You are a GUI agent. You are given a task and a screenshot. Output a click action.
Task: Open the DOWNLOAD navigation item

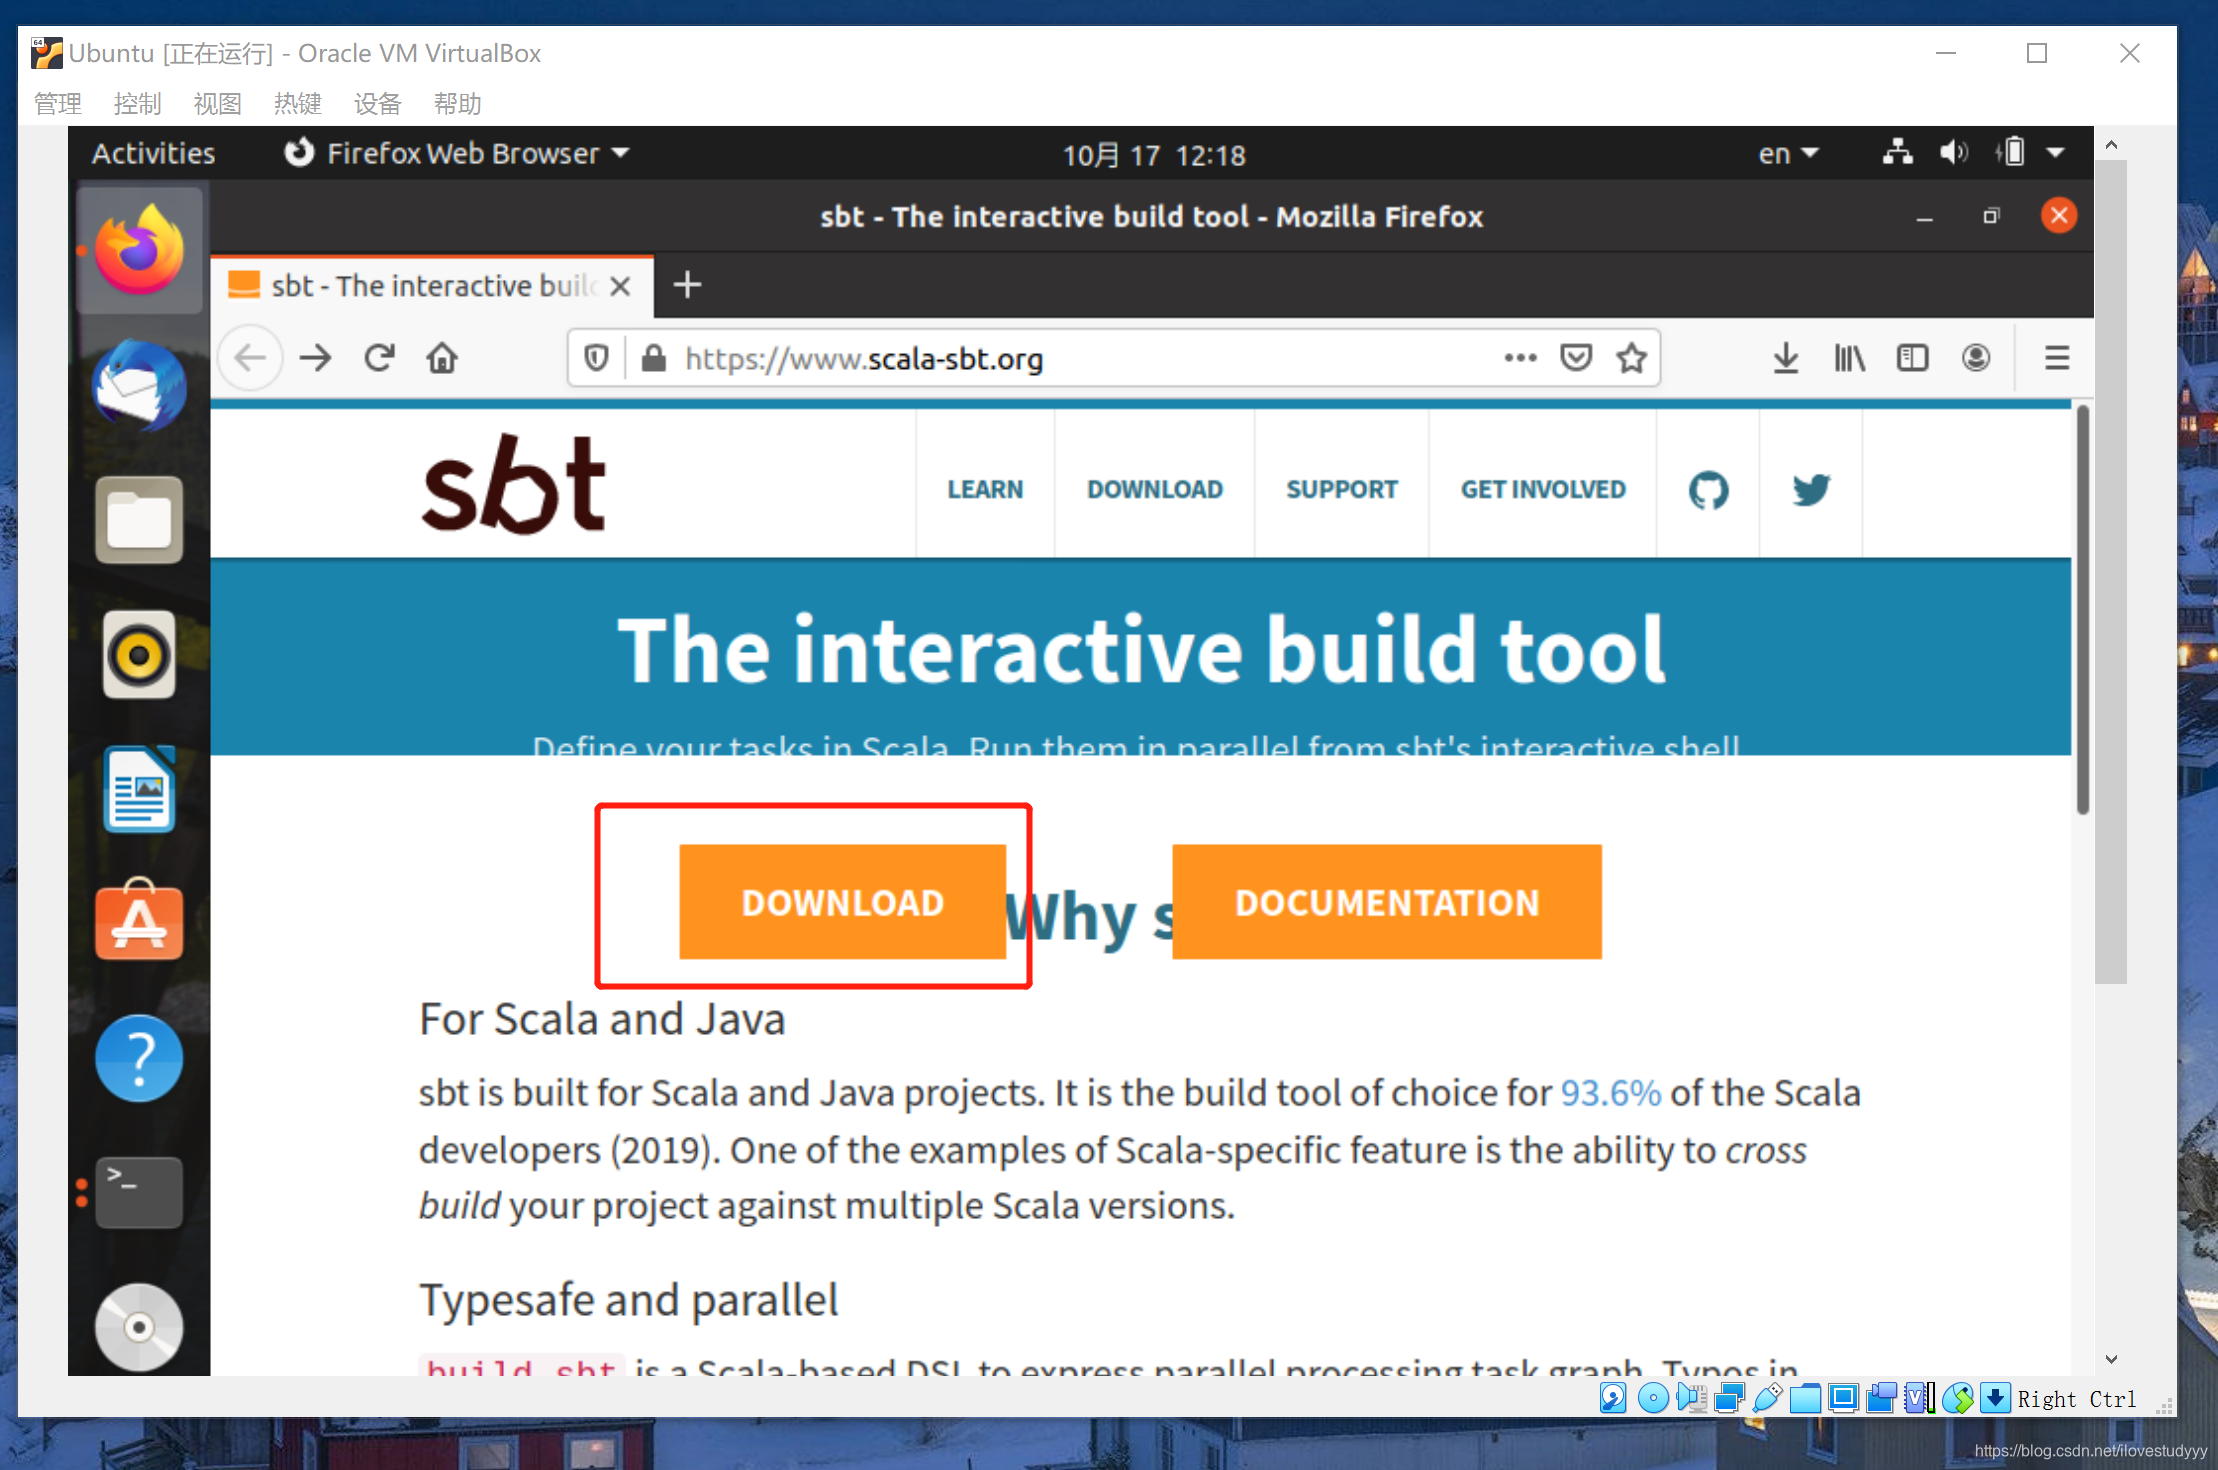click(x=1155, y=489)
